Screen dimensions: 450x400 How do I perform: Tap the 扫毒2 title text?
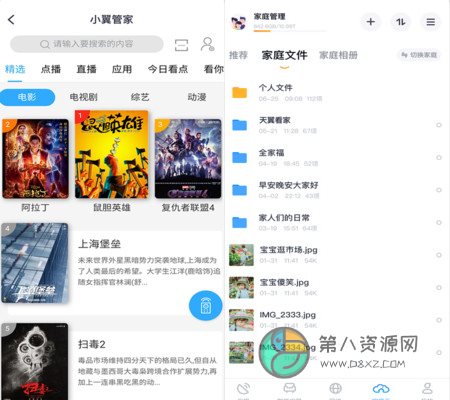pyautogui.click(x=92, y=344)
